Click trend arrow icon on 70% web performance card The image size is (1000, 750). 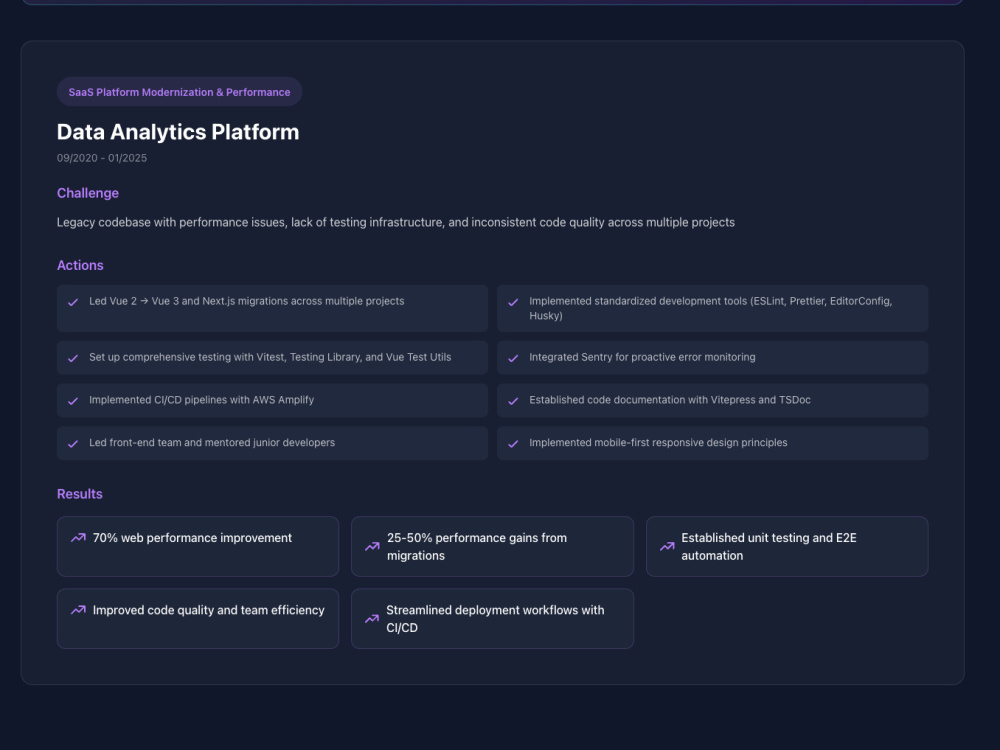78,538
